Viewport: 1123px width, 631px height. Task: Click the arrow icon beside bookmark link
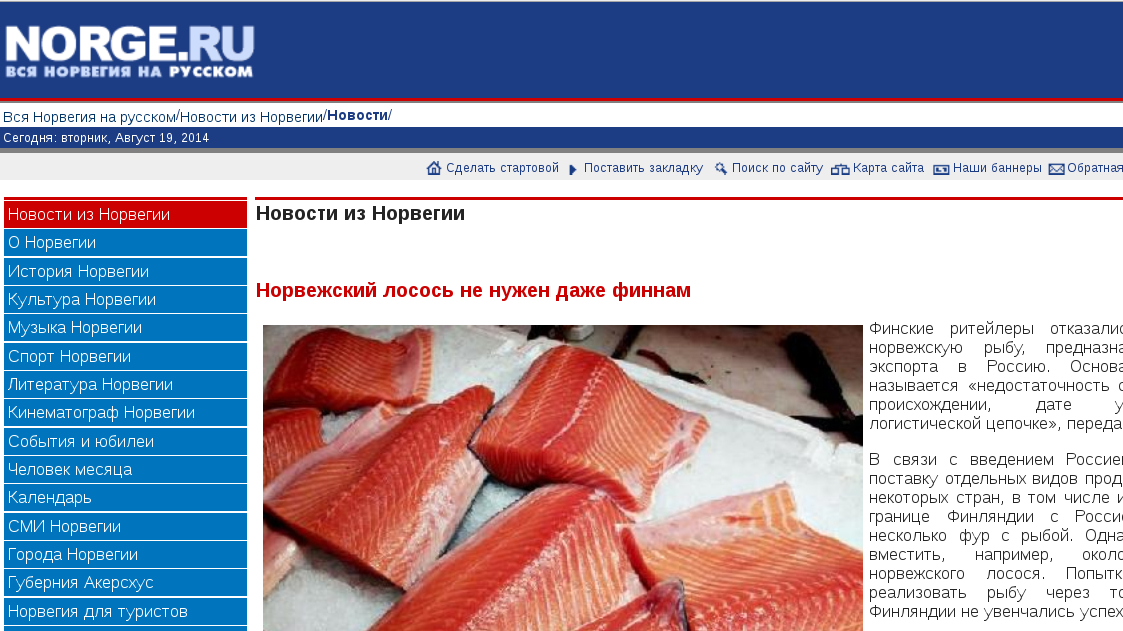pyautogui.click(x=573, y=170)
